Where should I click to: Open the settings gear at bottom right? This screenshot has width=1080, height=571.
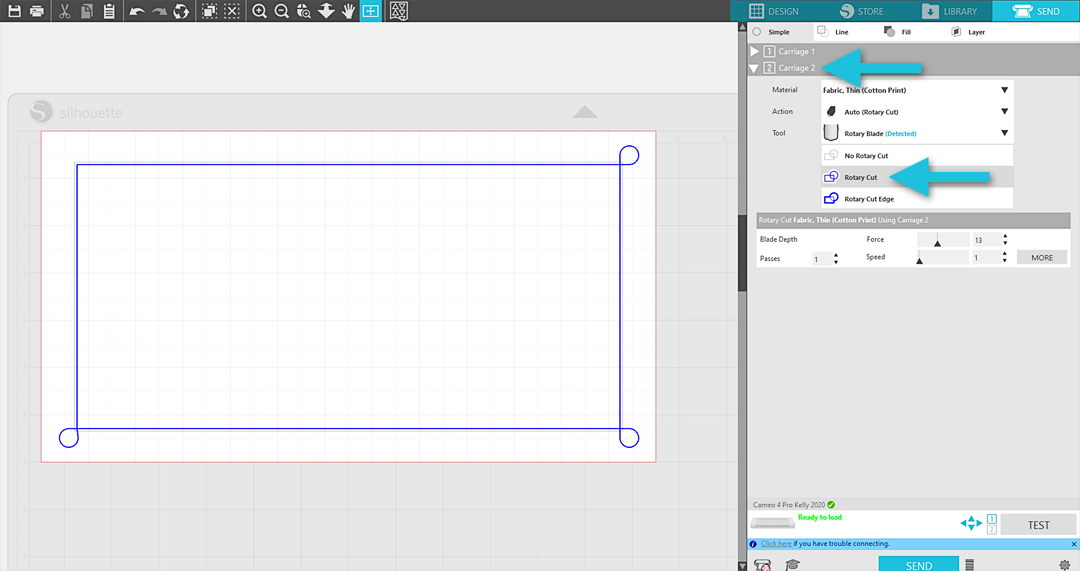[x=1064, y=565]
